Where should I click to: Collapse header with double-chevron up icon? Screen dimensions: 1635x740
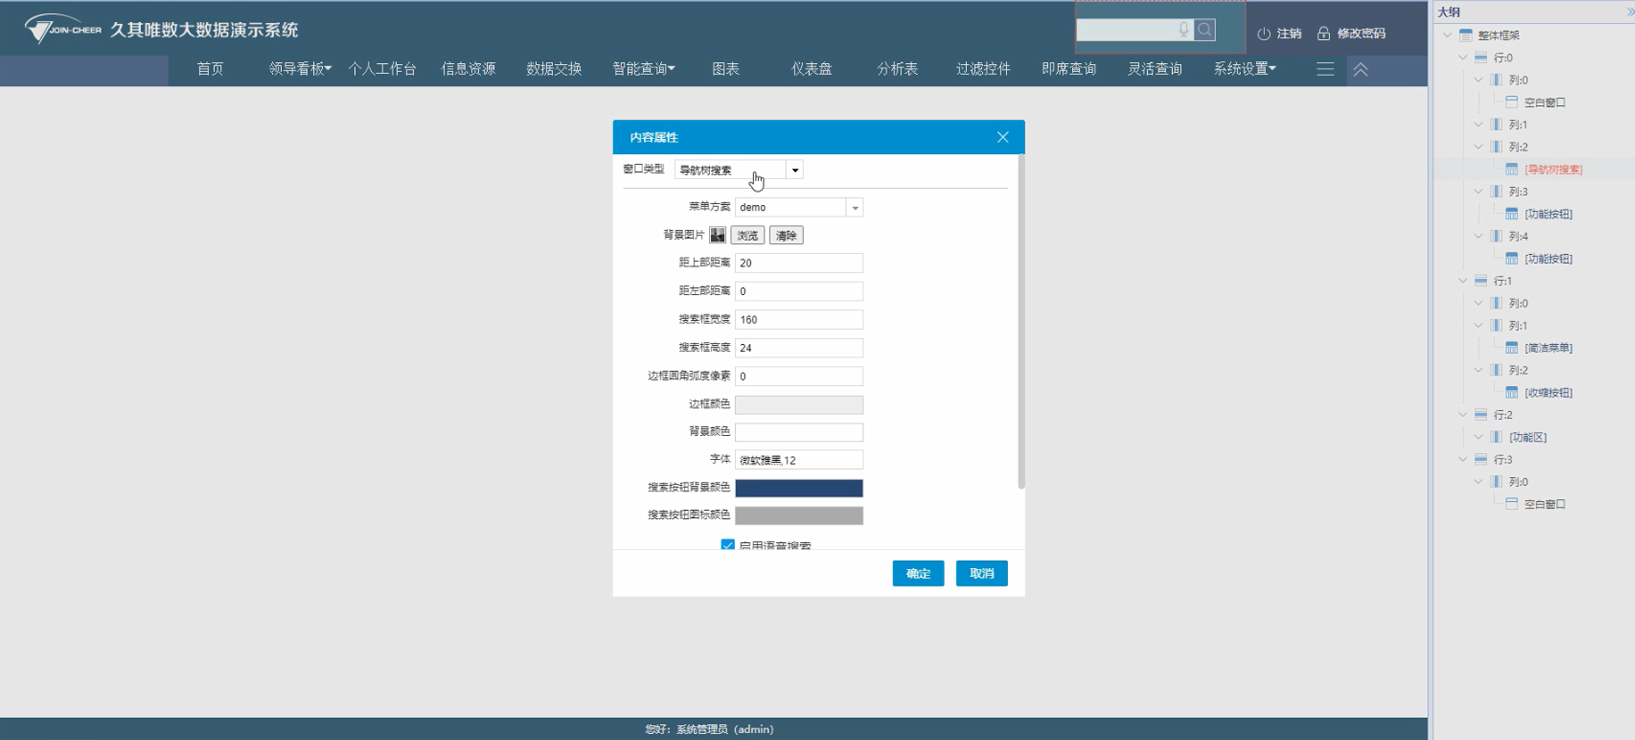[1360, 69]
